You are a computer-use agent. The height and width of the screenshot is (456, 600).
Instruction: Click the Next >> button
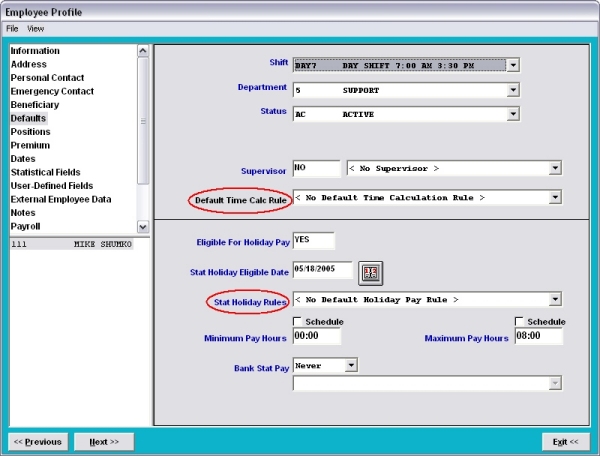click(x=104, y=442)
